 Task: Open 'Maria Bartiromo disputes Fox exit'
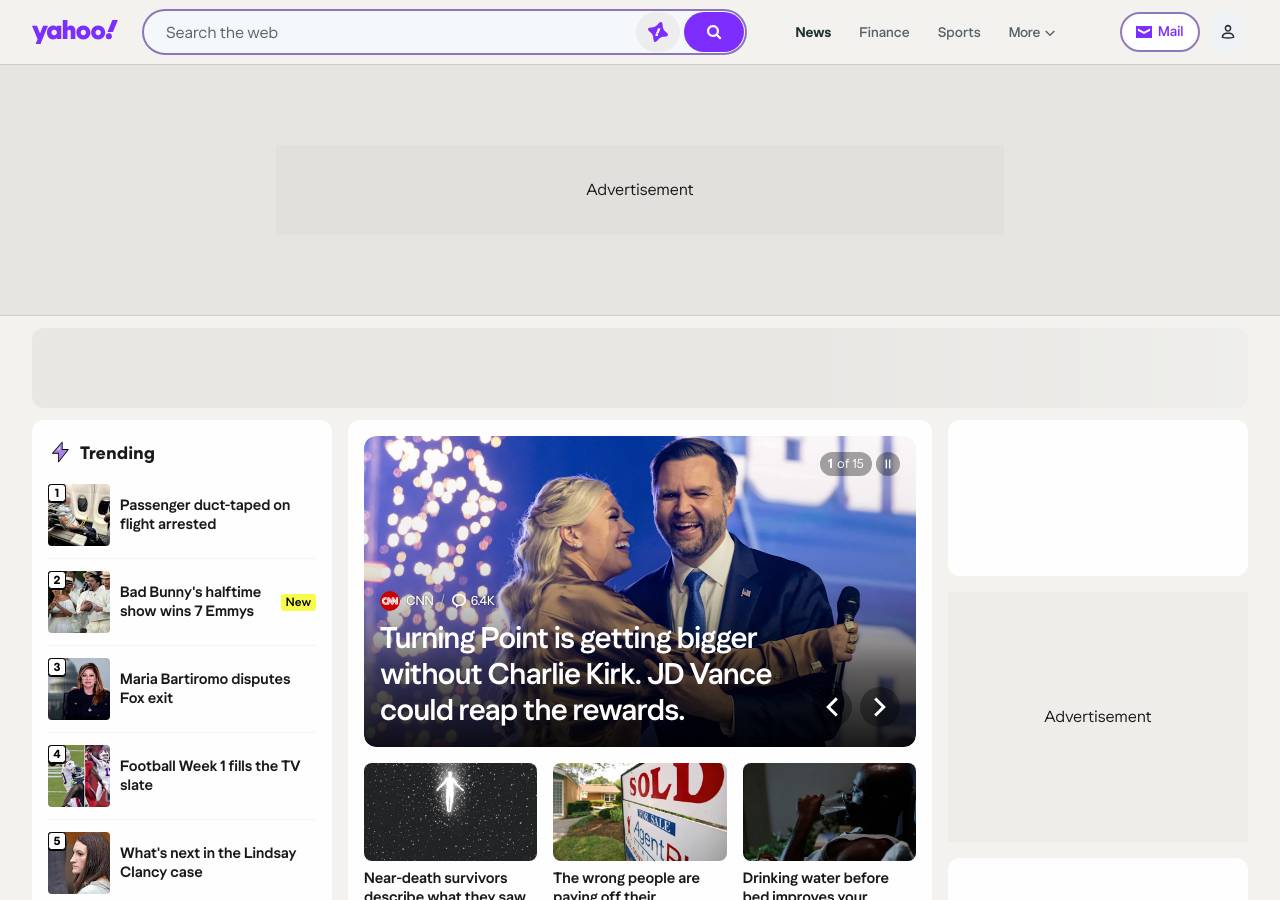point(205,688)
